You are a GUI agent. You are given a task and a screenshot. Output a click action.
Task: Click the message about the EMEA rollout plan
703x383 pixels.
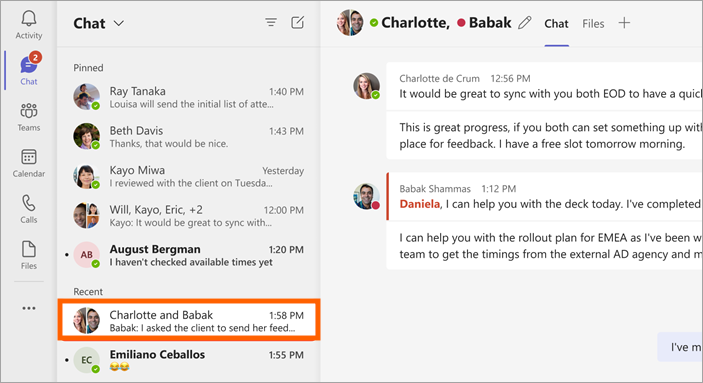pos(544,246)
